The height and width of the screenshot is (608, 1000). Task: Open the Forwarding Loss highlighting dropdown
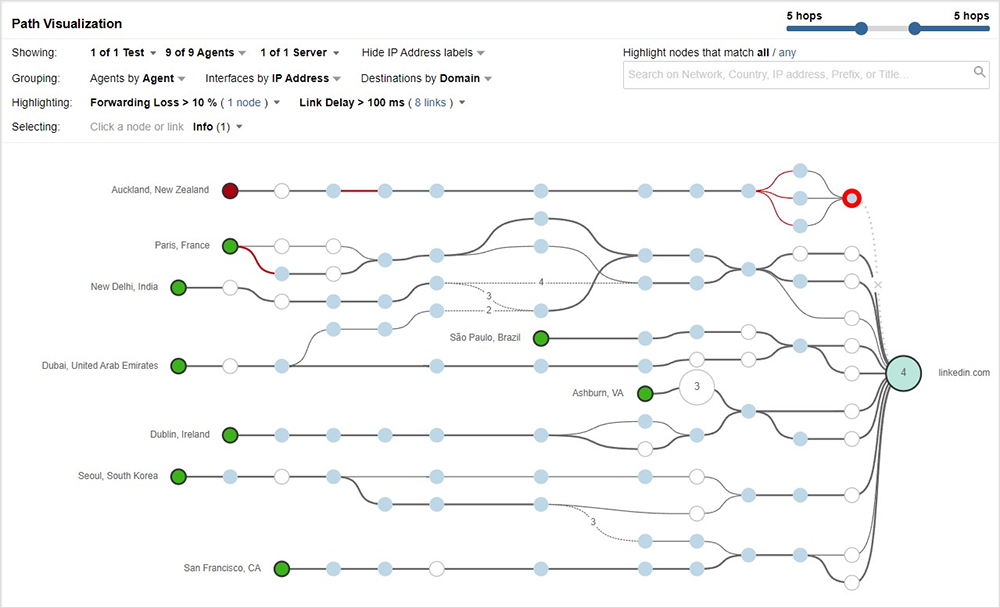(185, 102)
